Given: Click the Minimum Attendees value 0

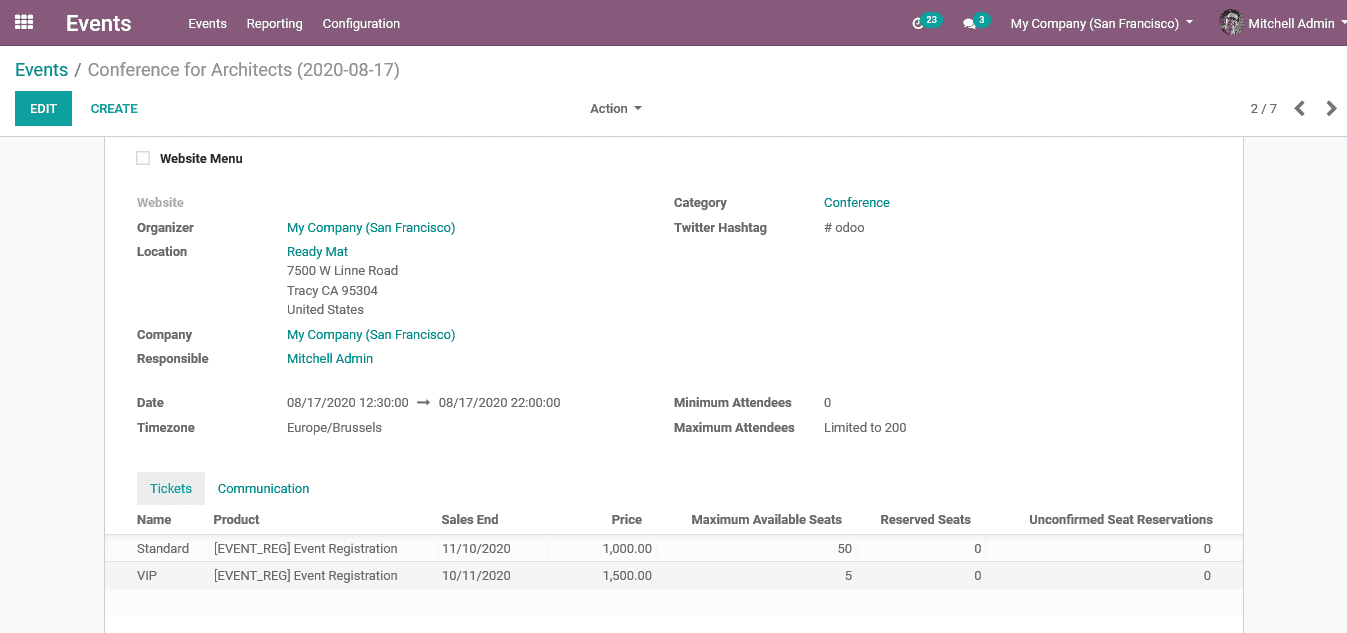Looking at the screenshot, I should pos(827,403).
